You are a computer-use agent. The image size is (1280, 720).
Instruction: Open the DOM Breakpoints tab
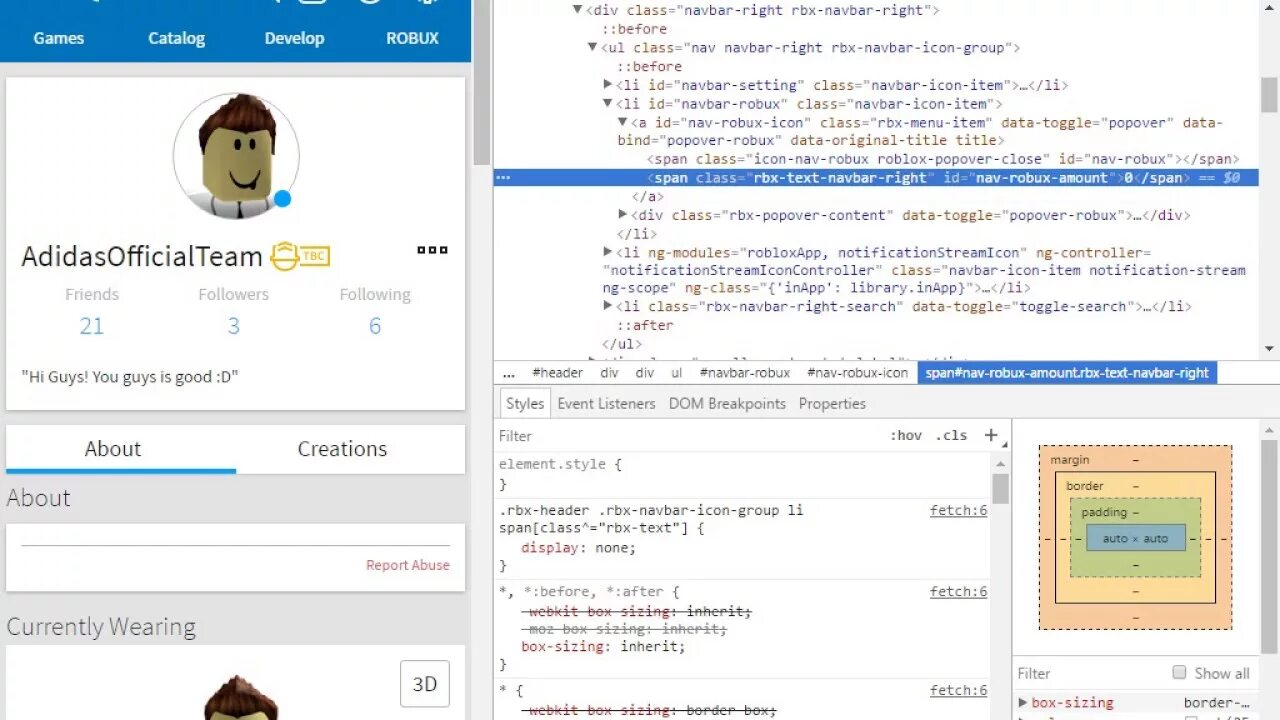tap(727, 404)
